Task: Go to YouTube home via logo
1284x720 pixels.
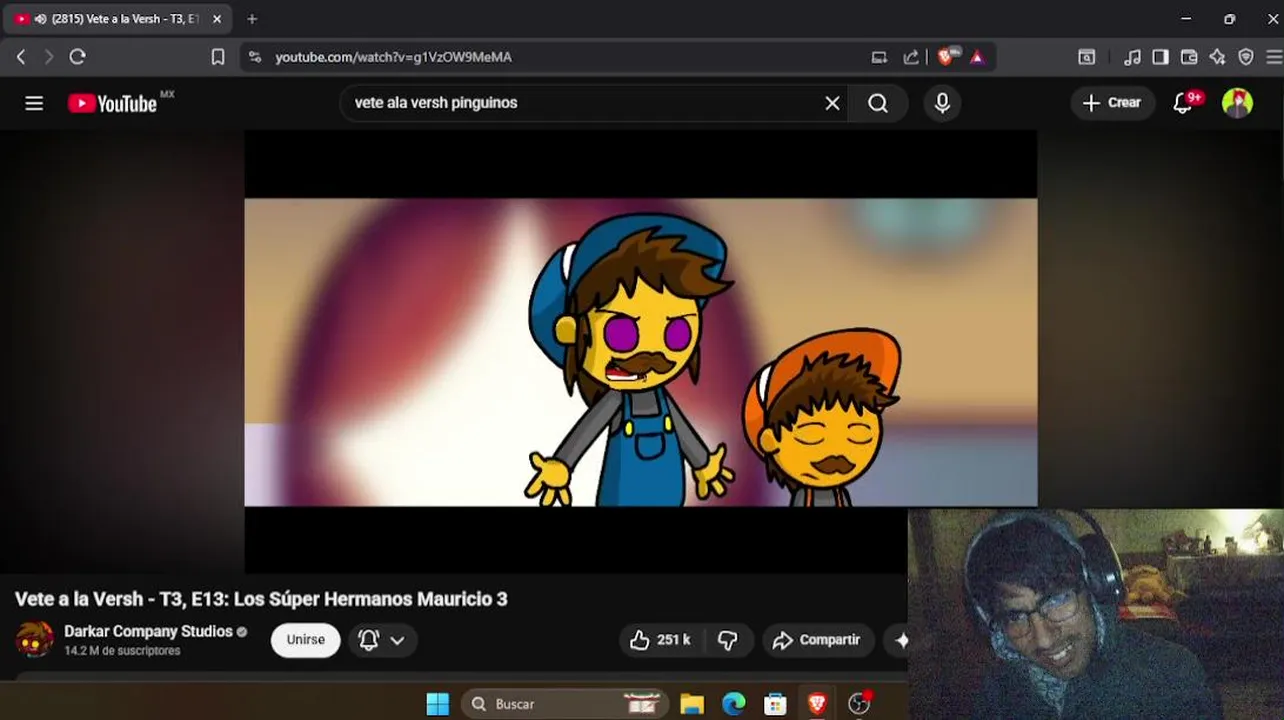Action: [x=112, y=103]
